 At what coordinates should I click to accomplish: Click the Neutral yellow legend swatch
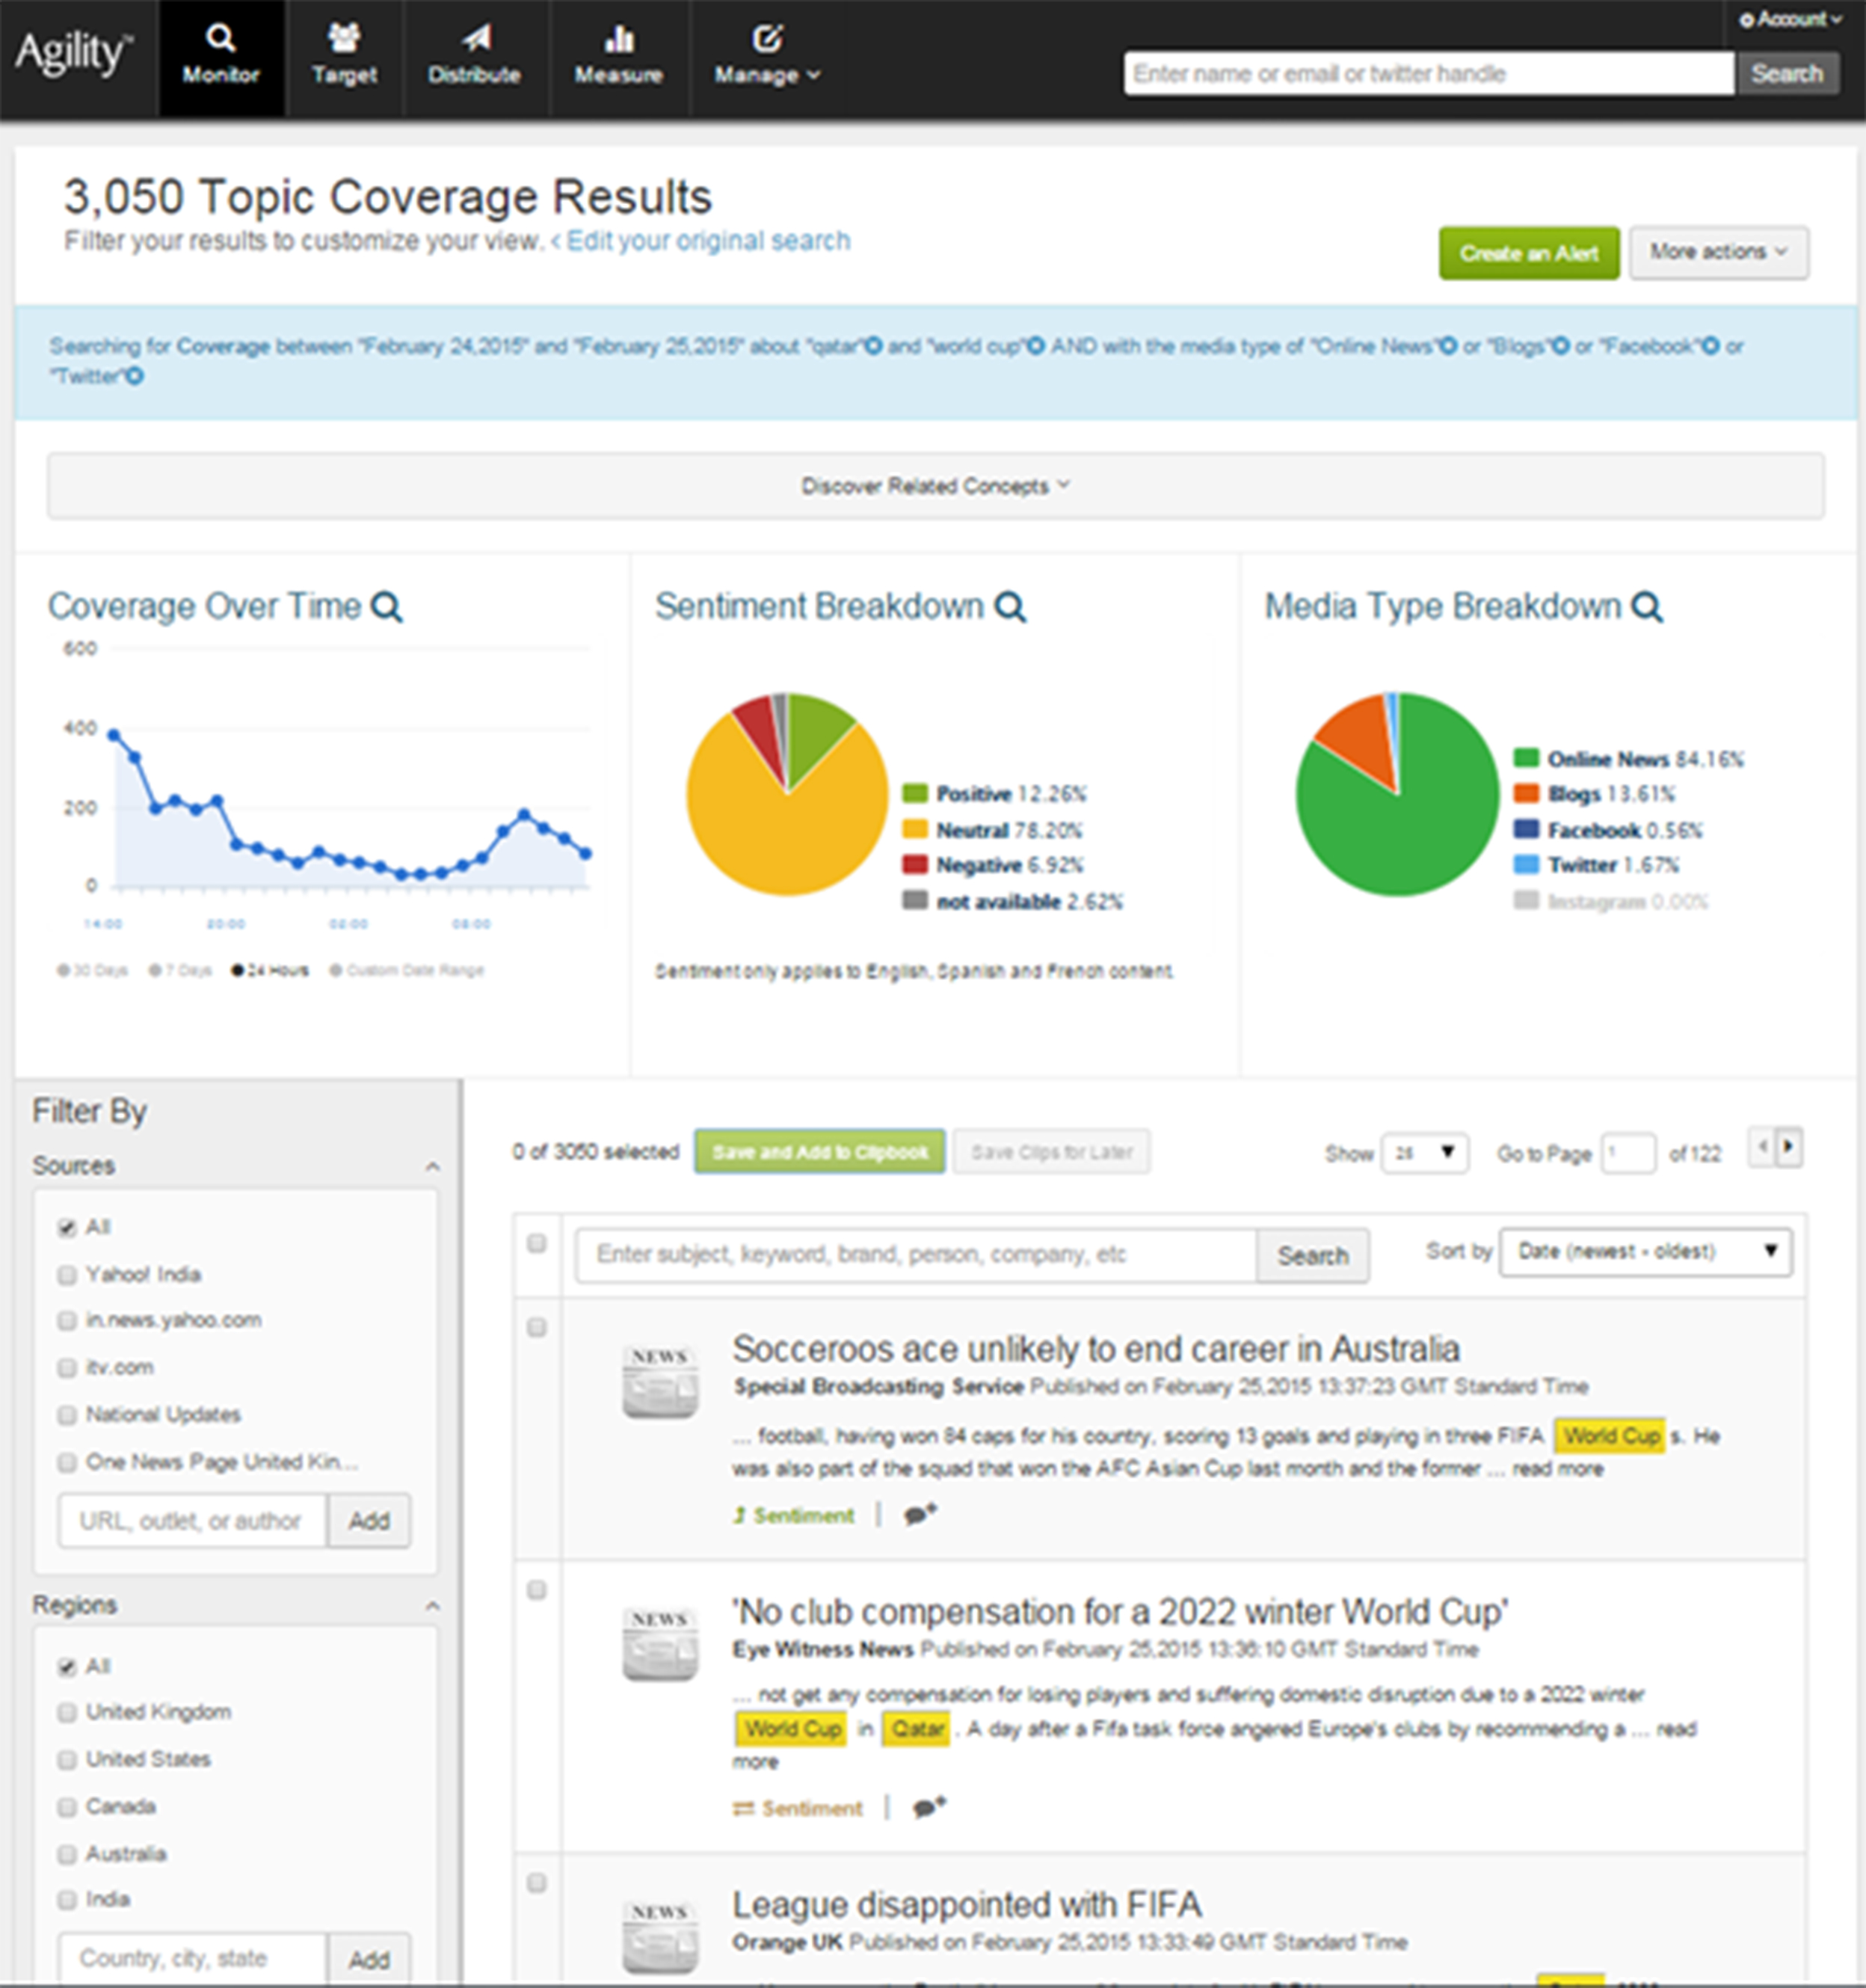914,829
